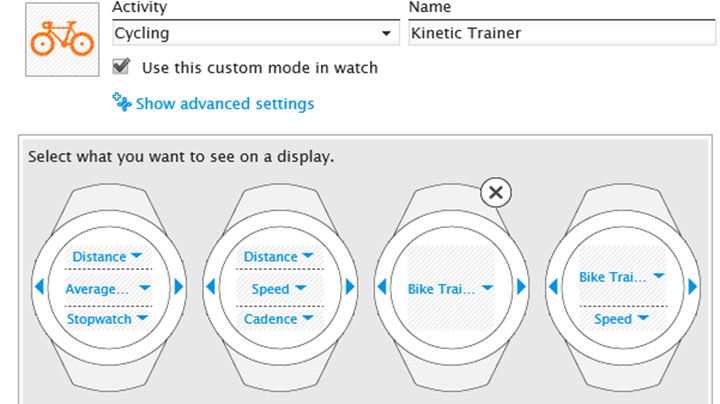Click right arrow on first watch display
The image size is (720, 404).
point(179,287)
